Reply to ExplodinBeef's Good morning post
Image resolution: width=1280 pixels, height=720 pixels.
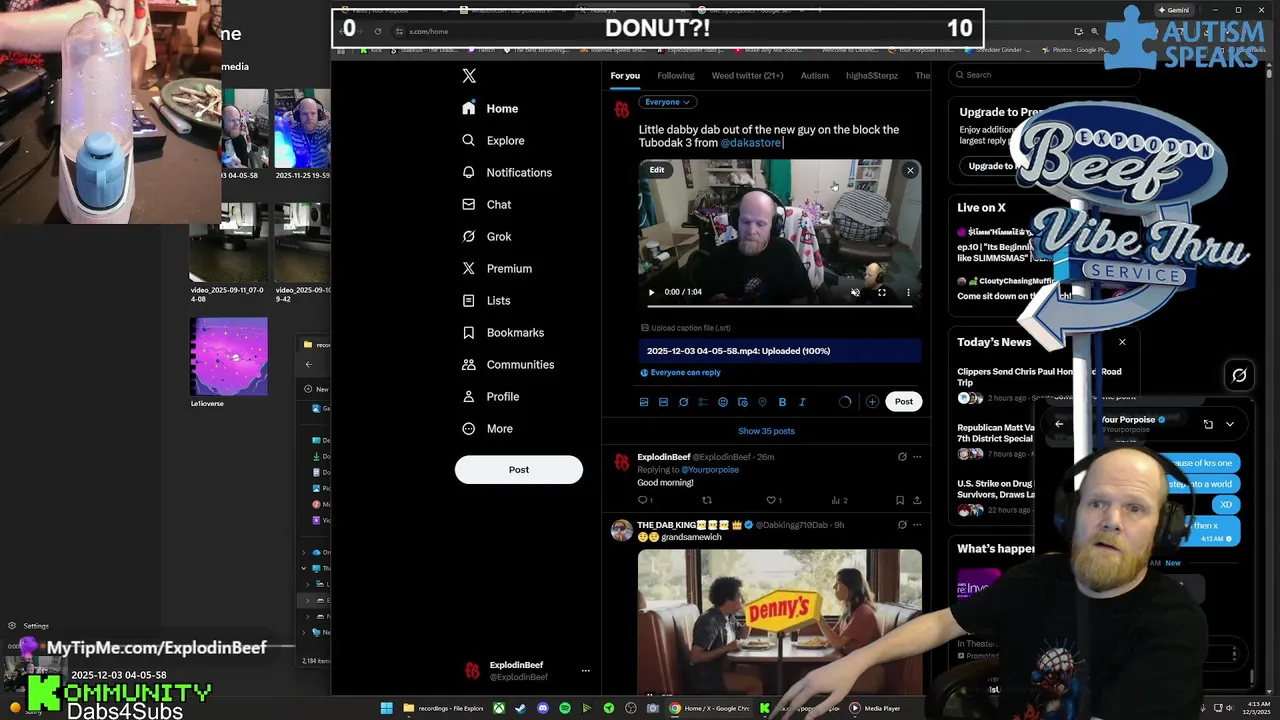click(644, 500)
